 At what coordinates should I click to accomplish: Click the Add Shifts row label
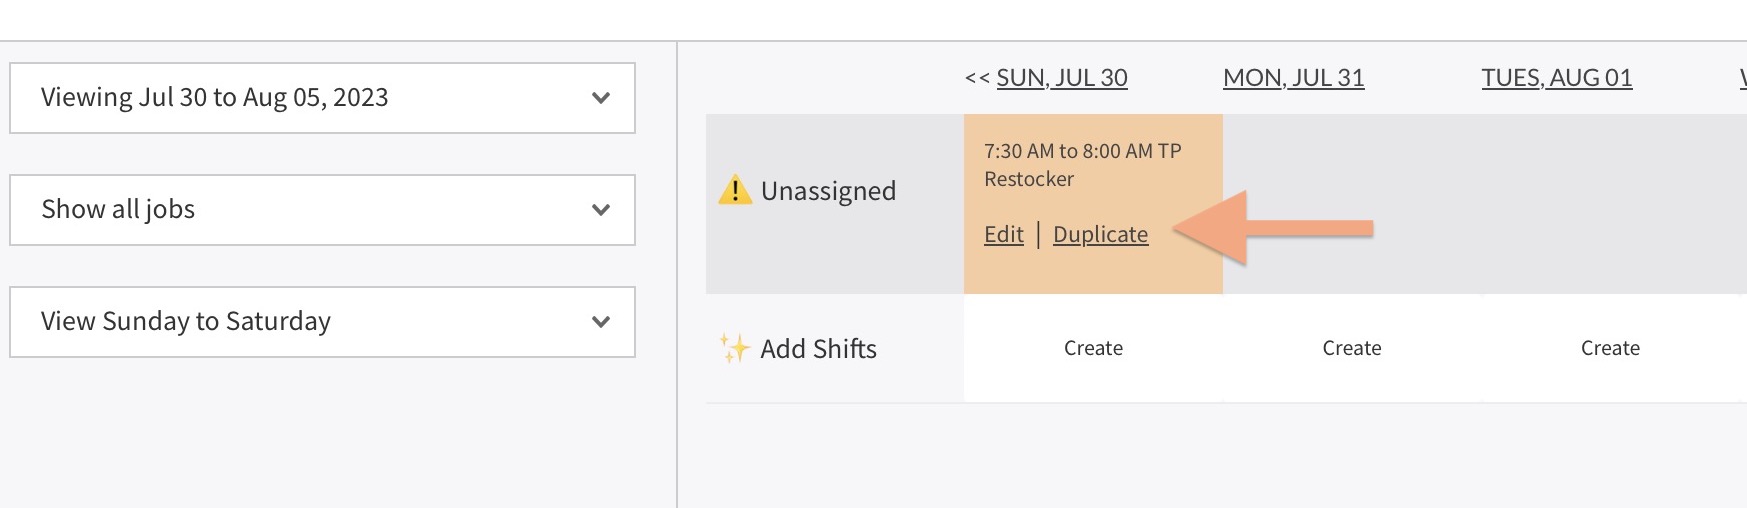(818, 349)
